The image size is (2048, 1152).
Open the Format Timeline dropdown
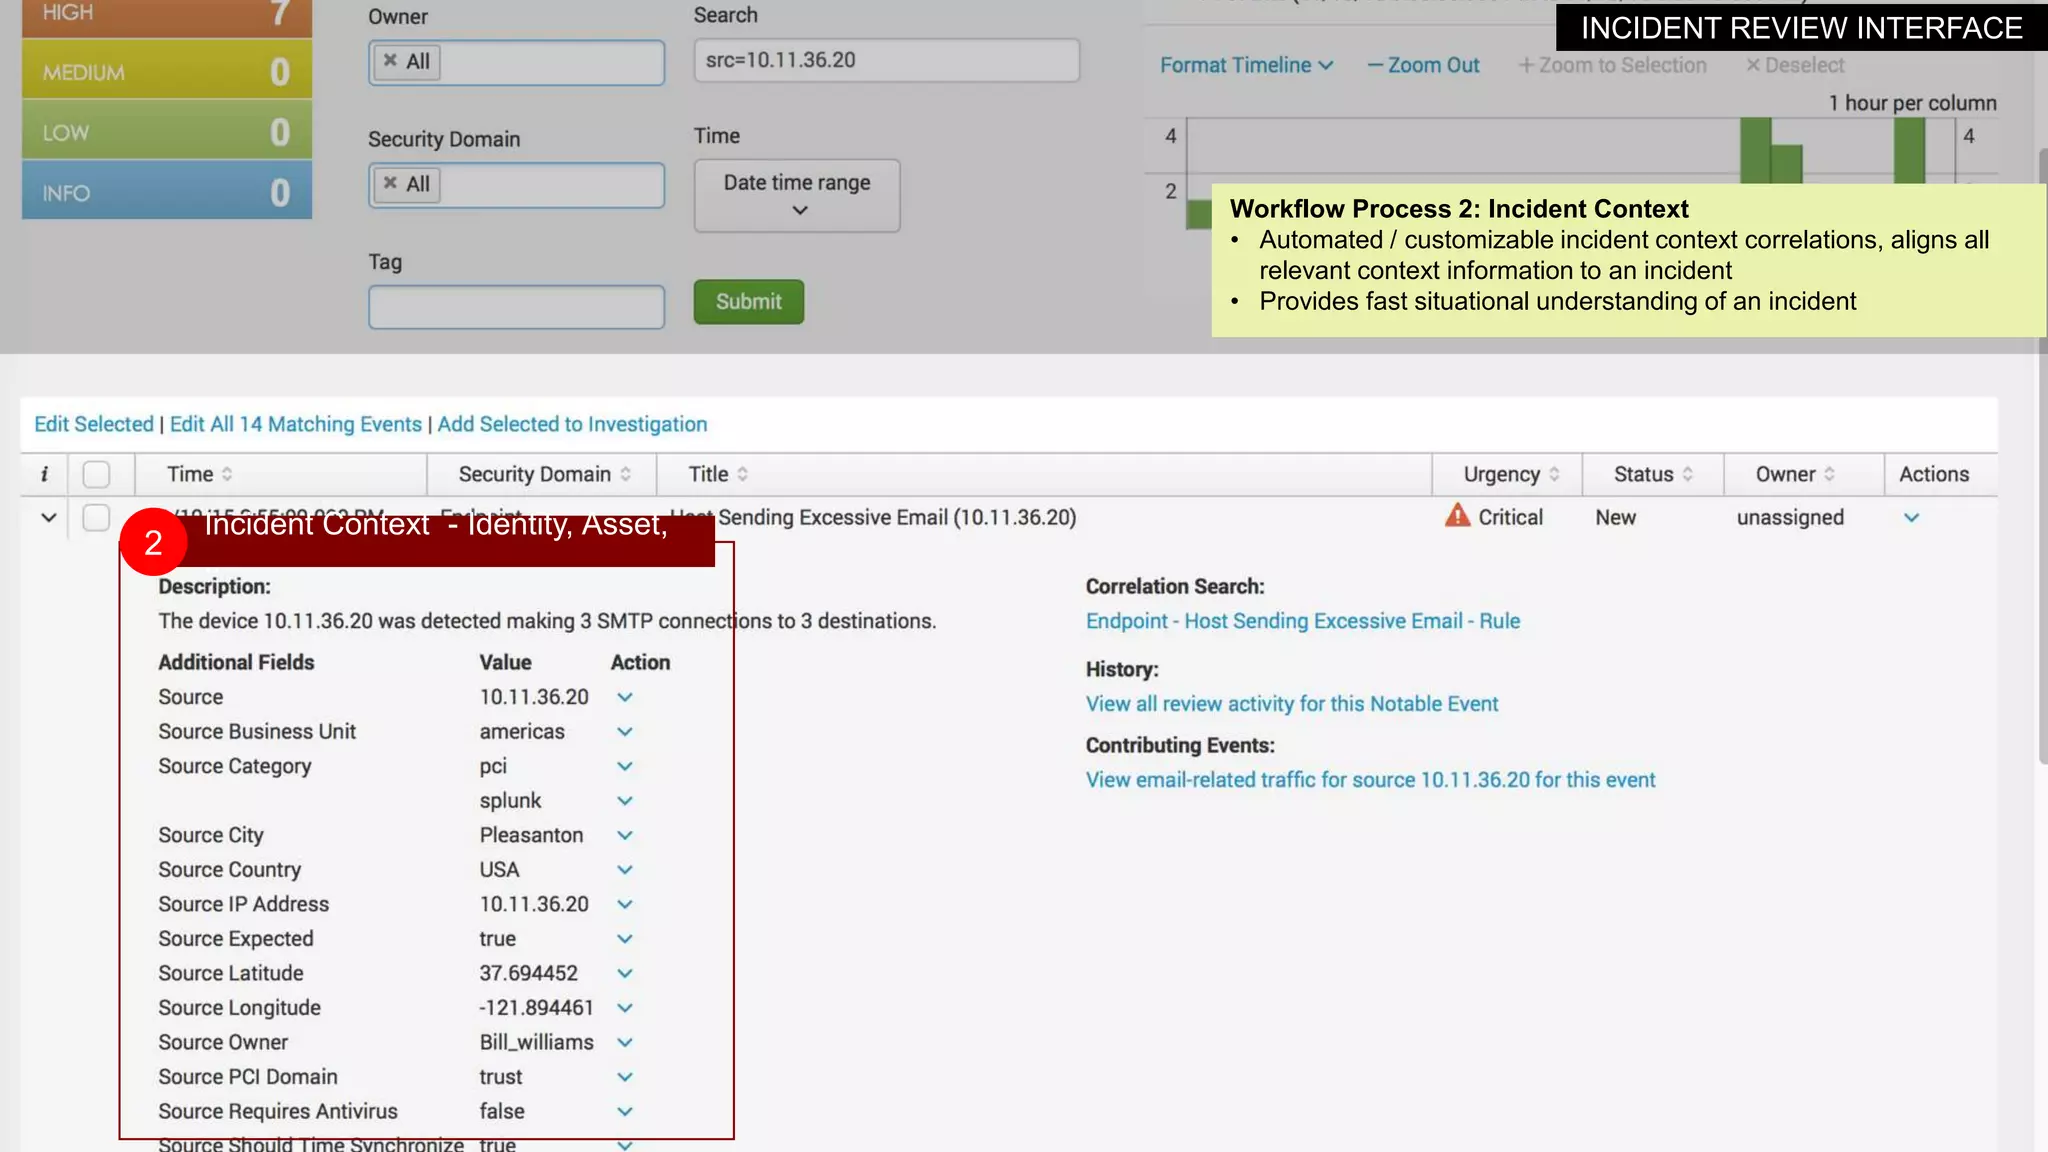(1246, 65)
